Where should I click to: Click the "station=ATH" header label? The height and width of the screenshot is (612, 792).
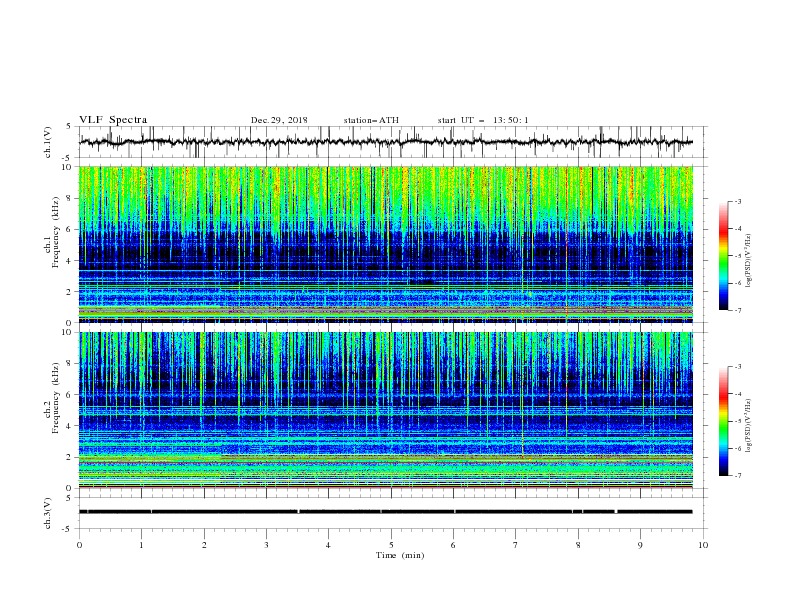[x=371, y=120]
